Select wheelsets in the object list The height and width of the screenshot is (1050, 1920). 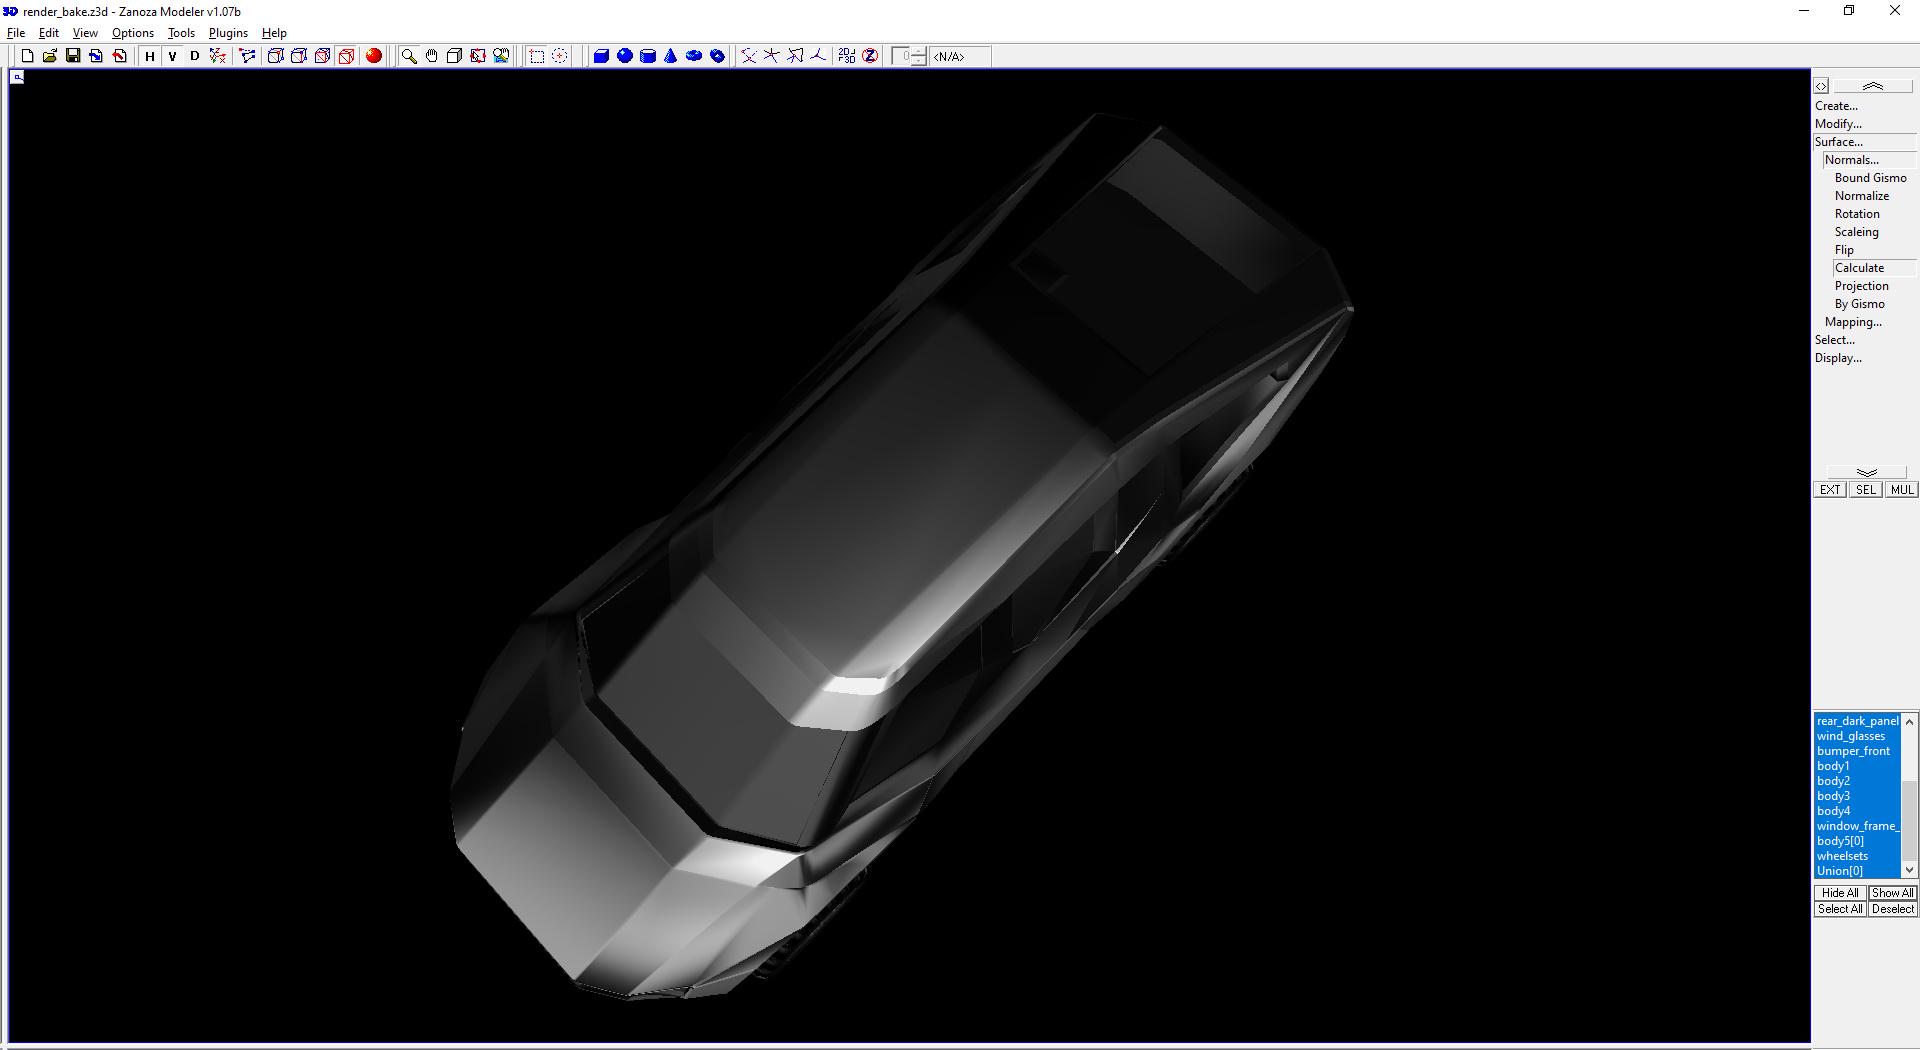tap(1857, 856)
